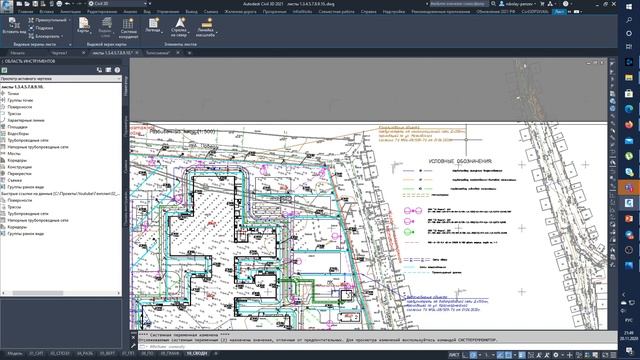Viewport: 640px width, 360px height.
Task: Close the command line with X
Action: (x=133, y=338)
